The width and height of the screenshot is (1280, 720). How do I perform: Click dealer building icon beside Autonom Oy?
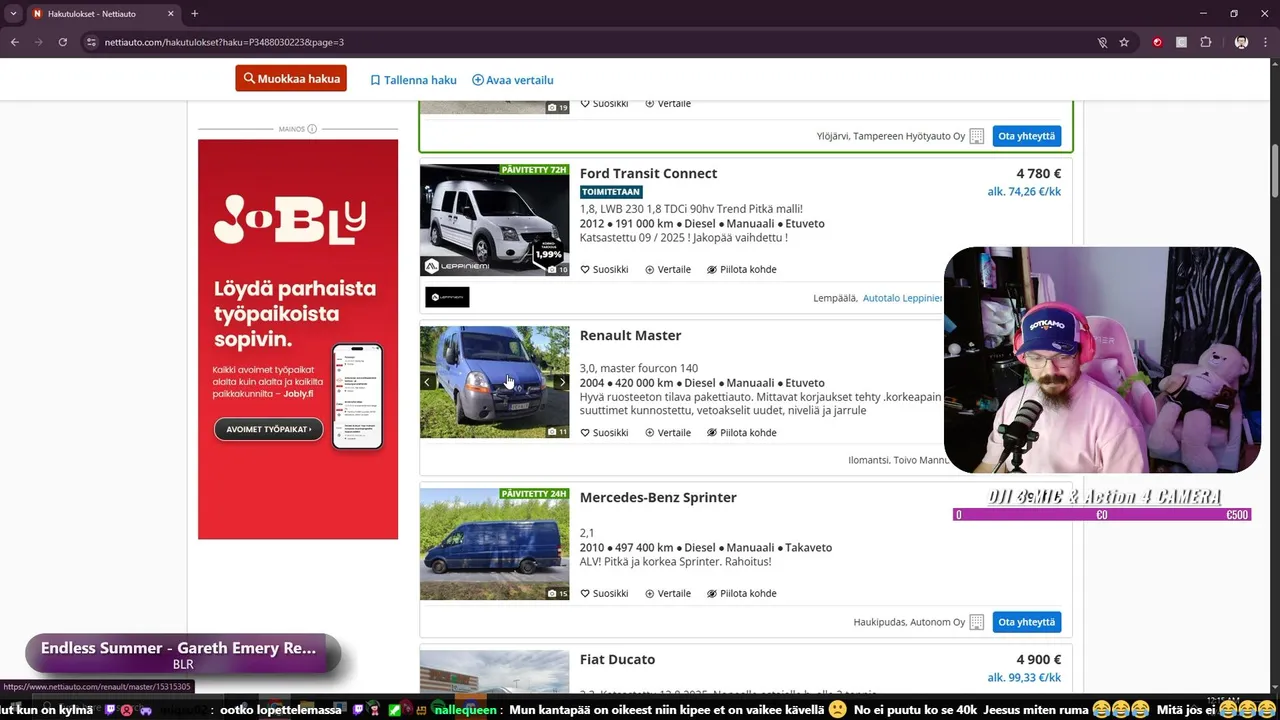coord(977,622)
